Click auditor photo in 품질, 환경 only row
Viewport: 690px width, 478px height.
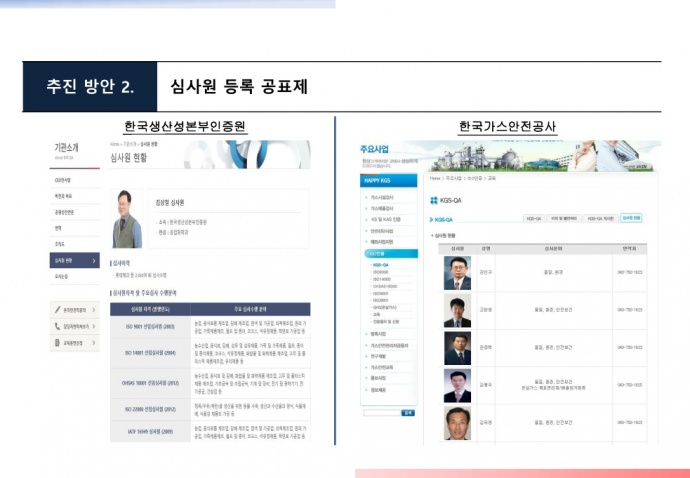pos(457,273)
